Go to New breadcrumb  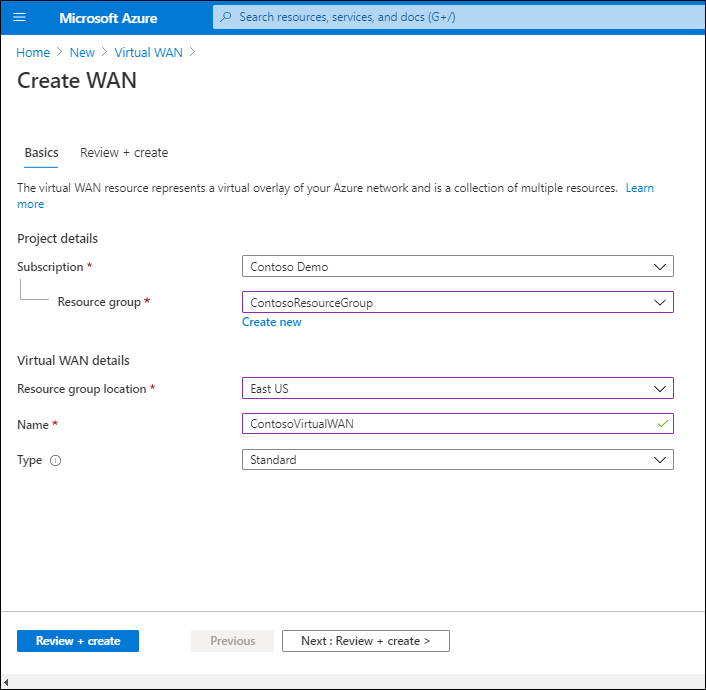(82, 53)
